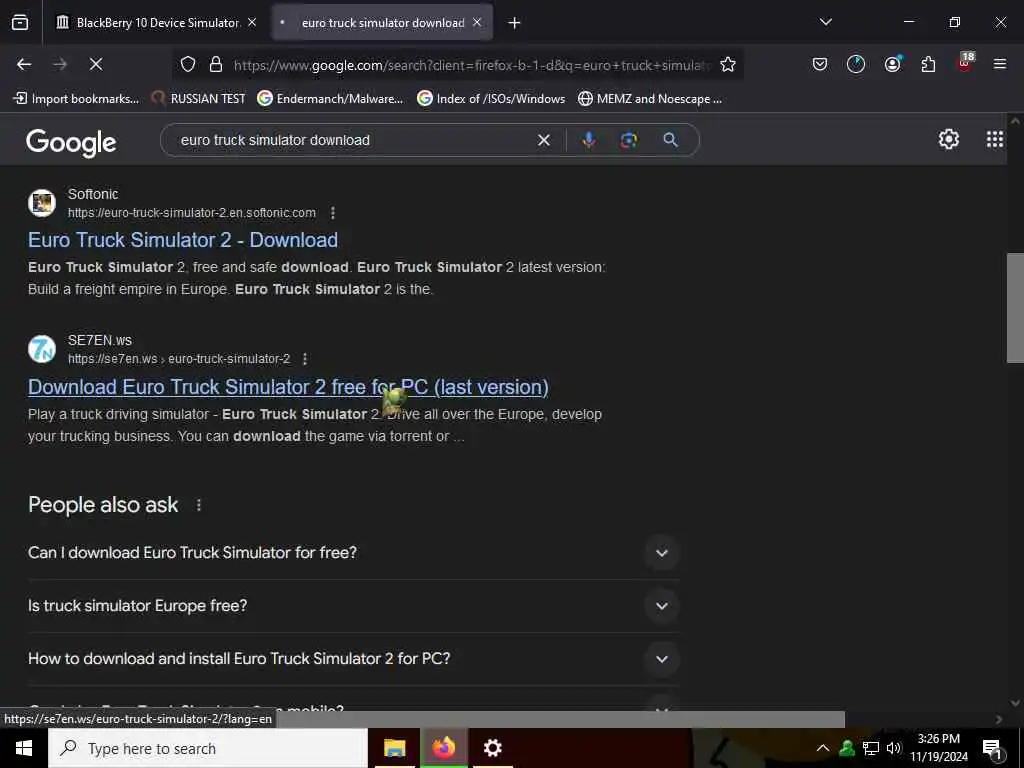Open MEMZ and Noescape bookmark
Viewport: 1024px width, 768px height.
click(x=650, y=99)
